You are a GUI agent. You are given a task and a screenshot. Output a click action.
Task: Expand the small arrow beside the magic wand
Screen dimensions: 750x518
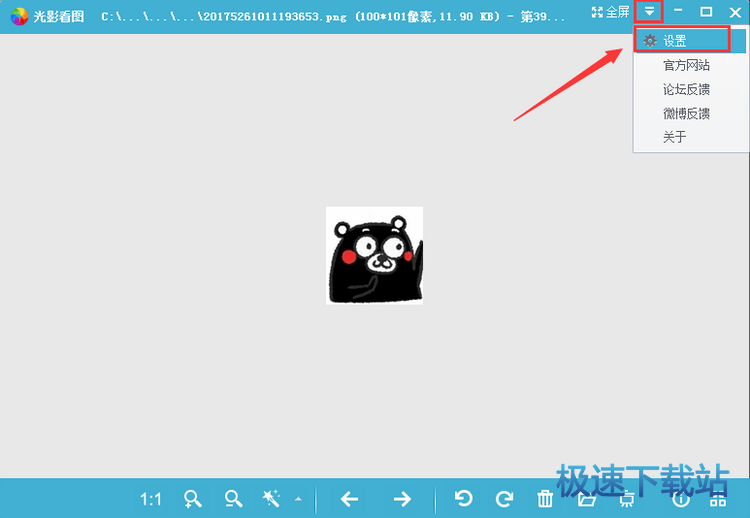tap(298, 499)
